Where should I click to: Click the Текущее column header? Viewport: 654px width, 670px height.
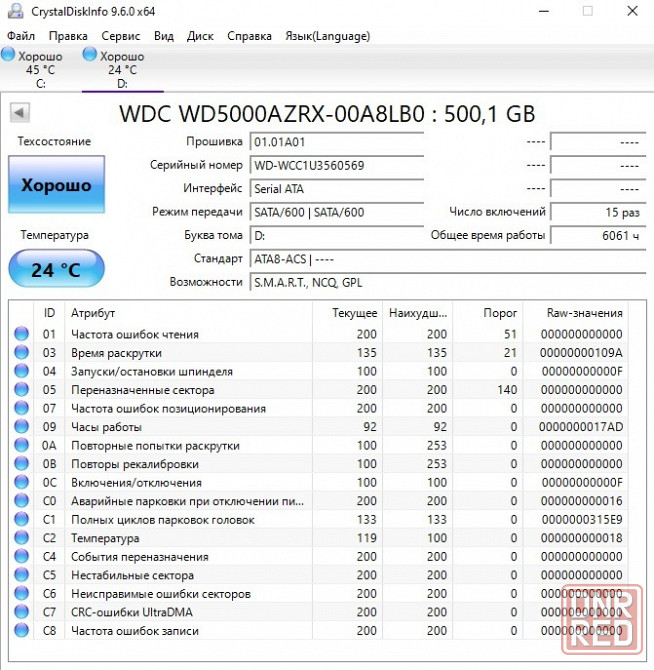point(347,313)
